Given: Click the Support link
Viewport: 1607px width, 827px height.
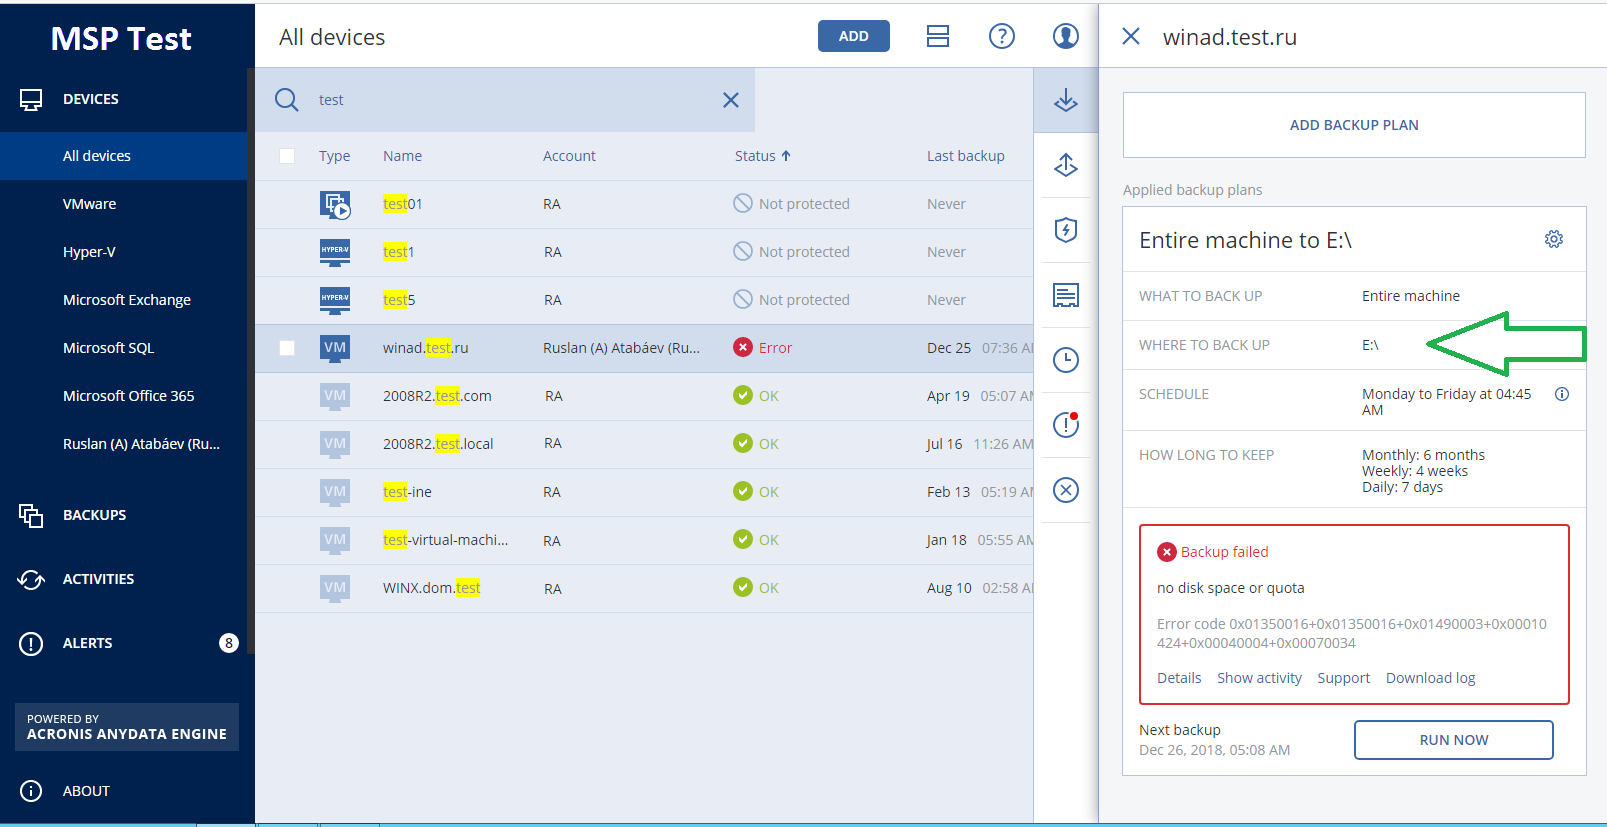Looking at the screenshot, I should 1343,678.
